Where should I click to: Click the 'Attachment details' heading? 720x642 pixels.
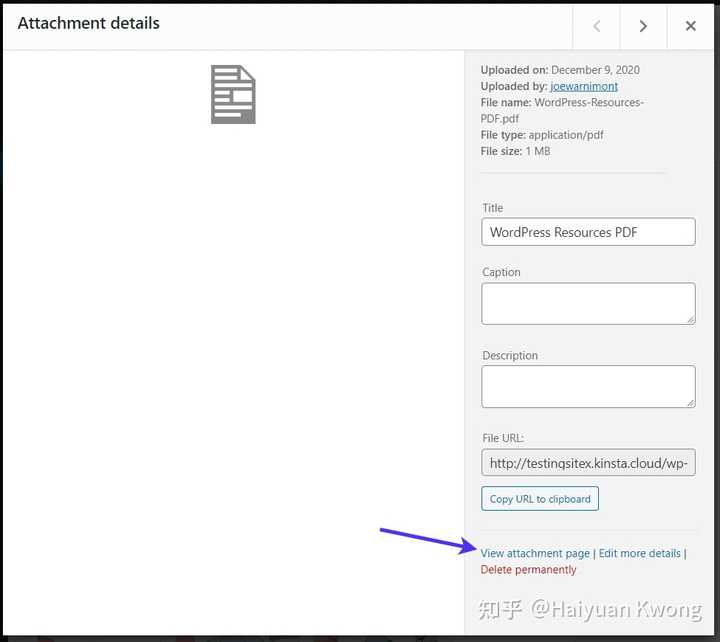(89, 23)
